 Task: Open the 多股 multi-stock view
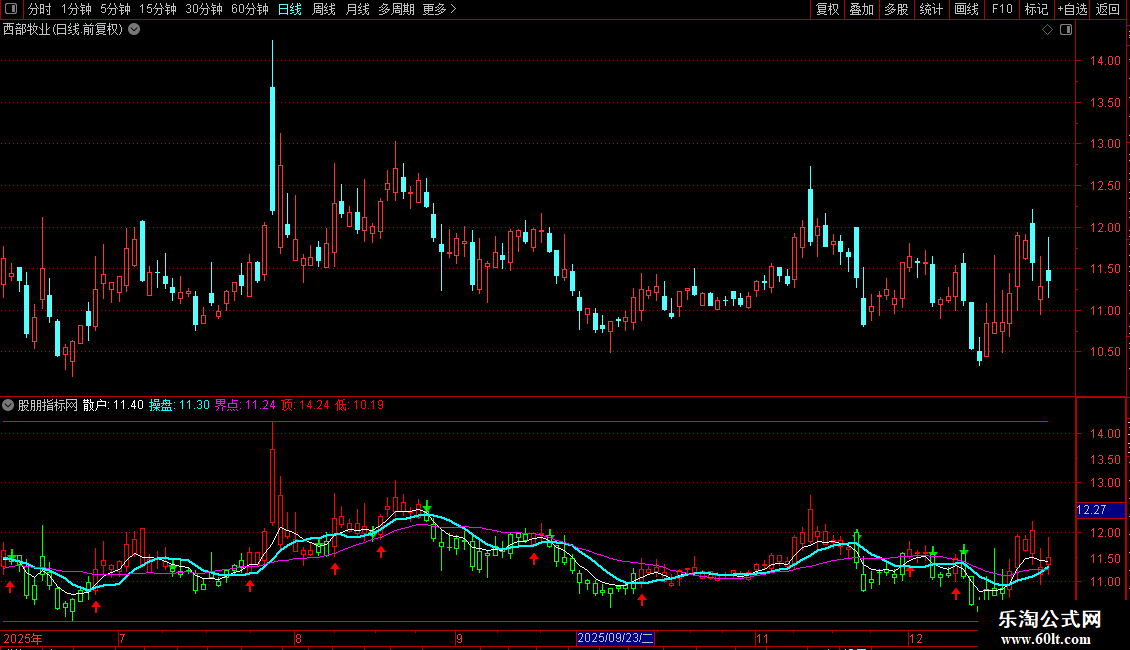(897, 9)
